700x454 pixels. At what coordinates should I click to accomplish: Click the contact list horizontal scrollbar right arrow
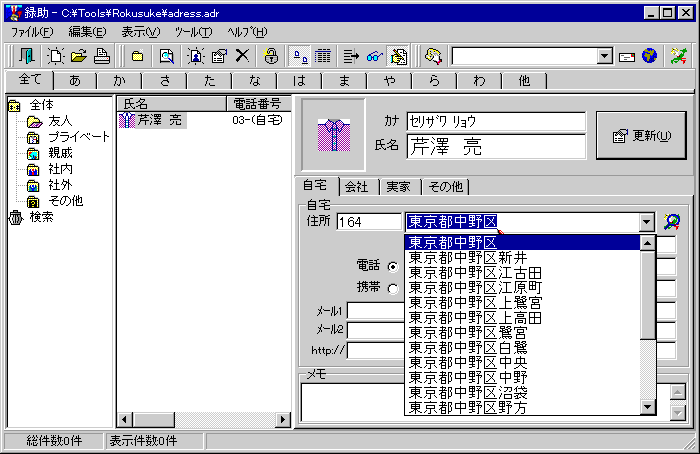pos(283,420)
